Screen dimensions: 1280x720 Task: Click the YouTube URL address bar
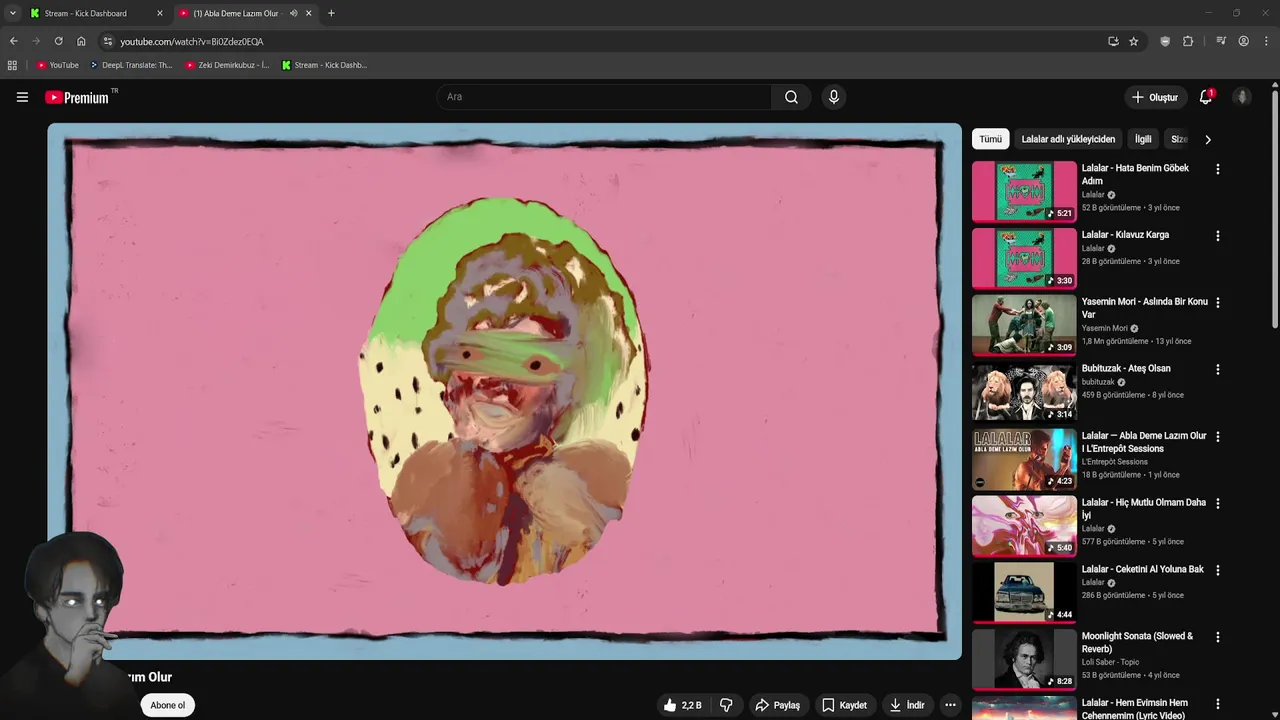tap(191, 41)
